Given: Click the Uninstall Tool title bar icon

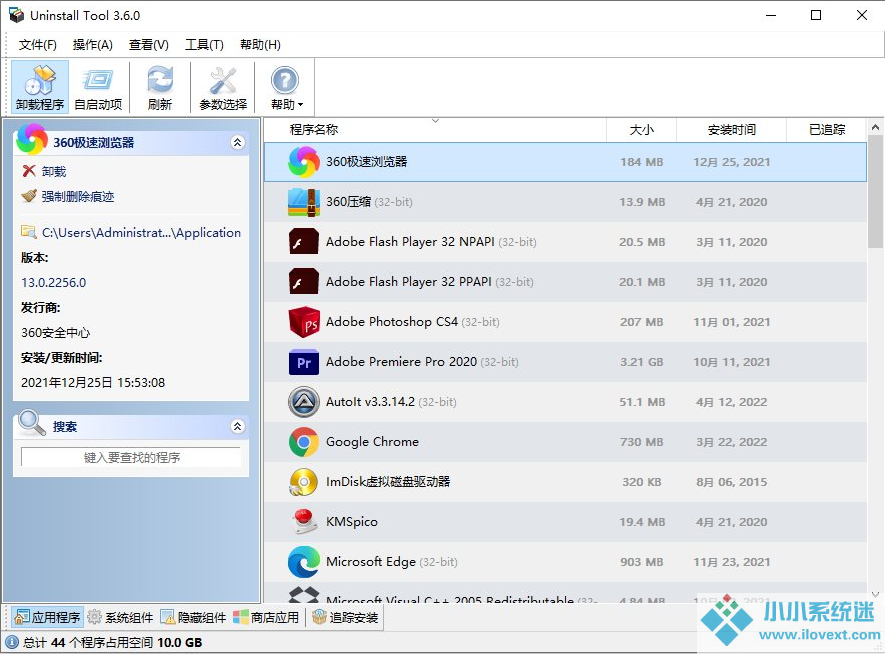Looking at the screenshot, I should pos(16,15).
